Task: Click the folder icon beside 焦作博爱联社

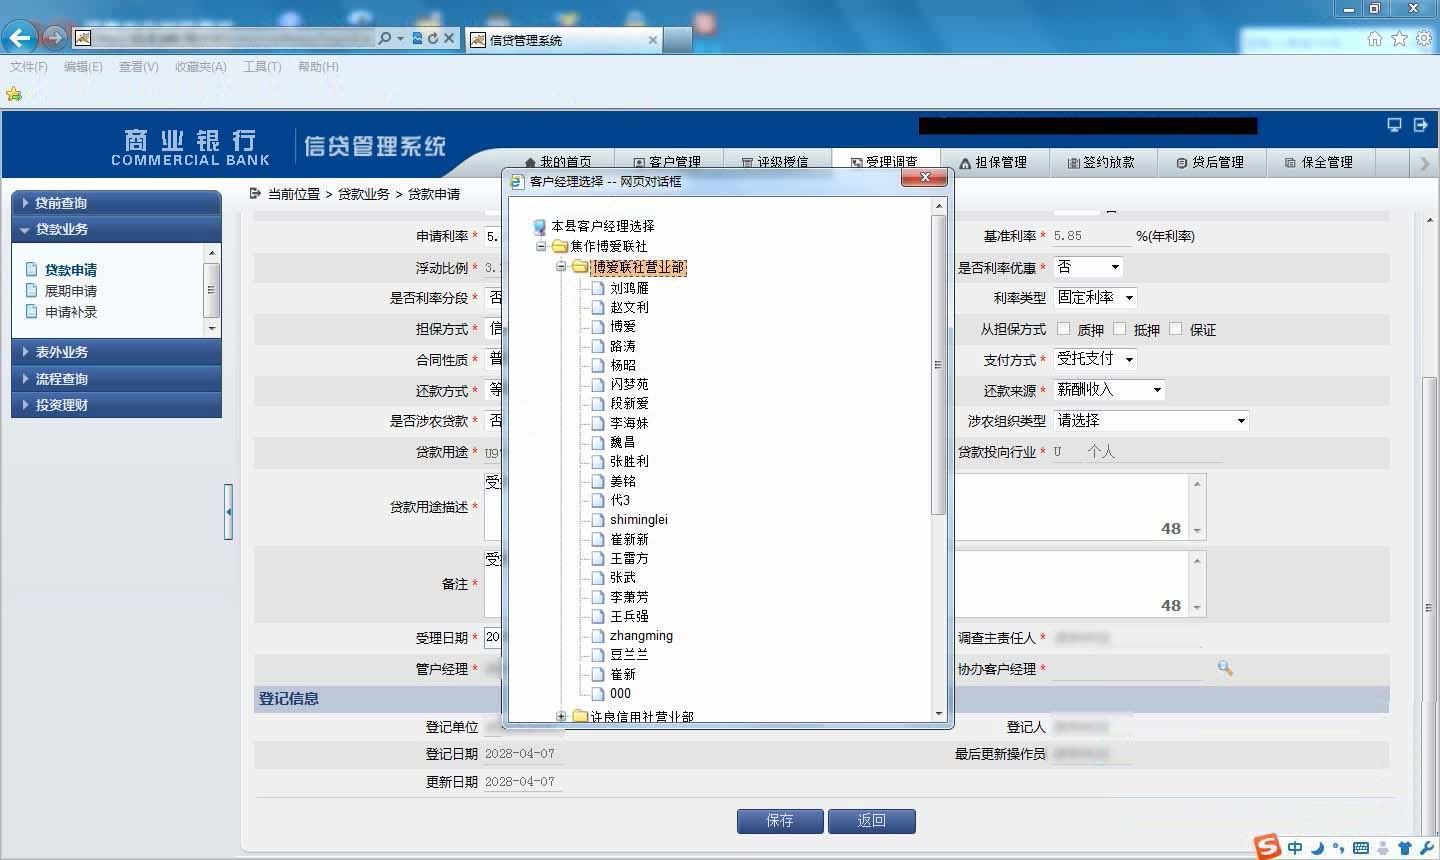Action: click(x=560, y=246)
